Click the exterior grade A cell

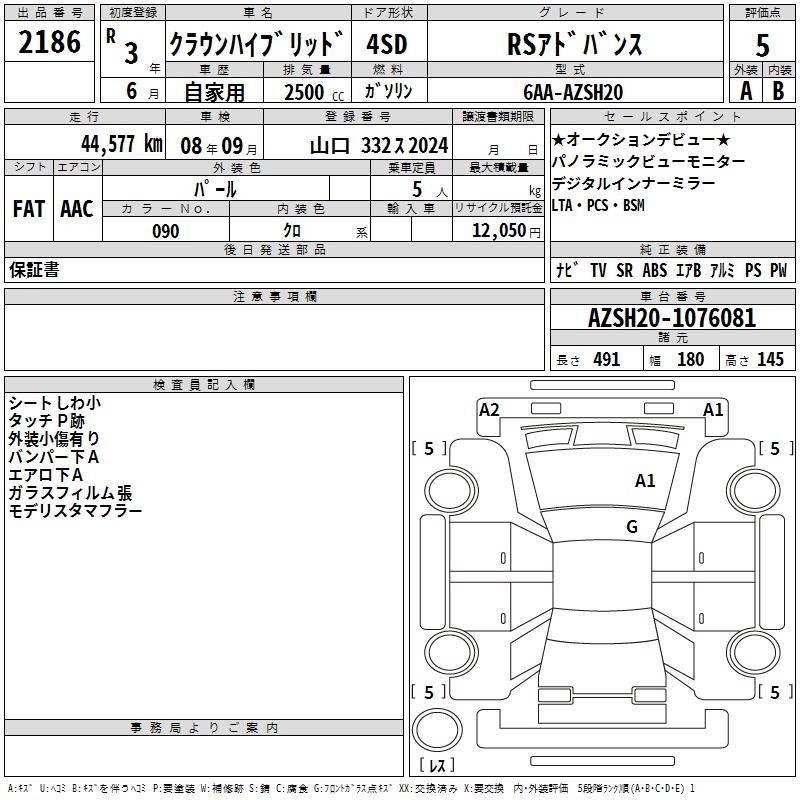[745, 90]
